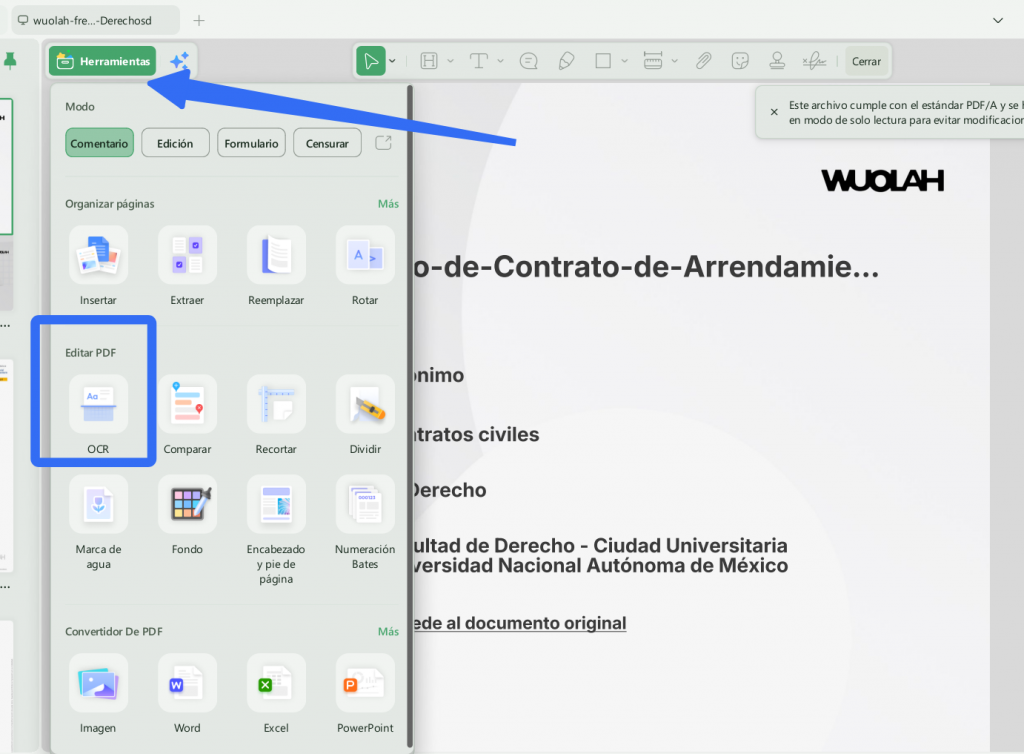Select the measurement ruler tool
Screen dimensions: 1024x754
653,61
